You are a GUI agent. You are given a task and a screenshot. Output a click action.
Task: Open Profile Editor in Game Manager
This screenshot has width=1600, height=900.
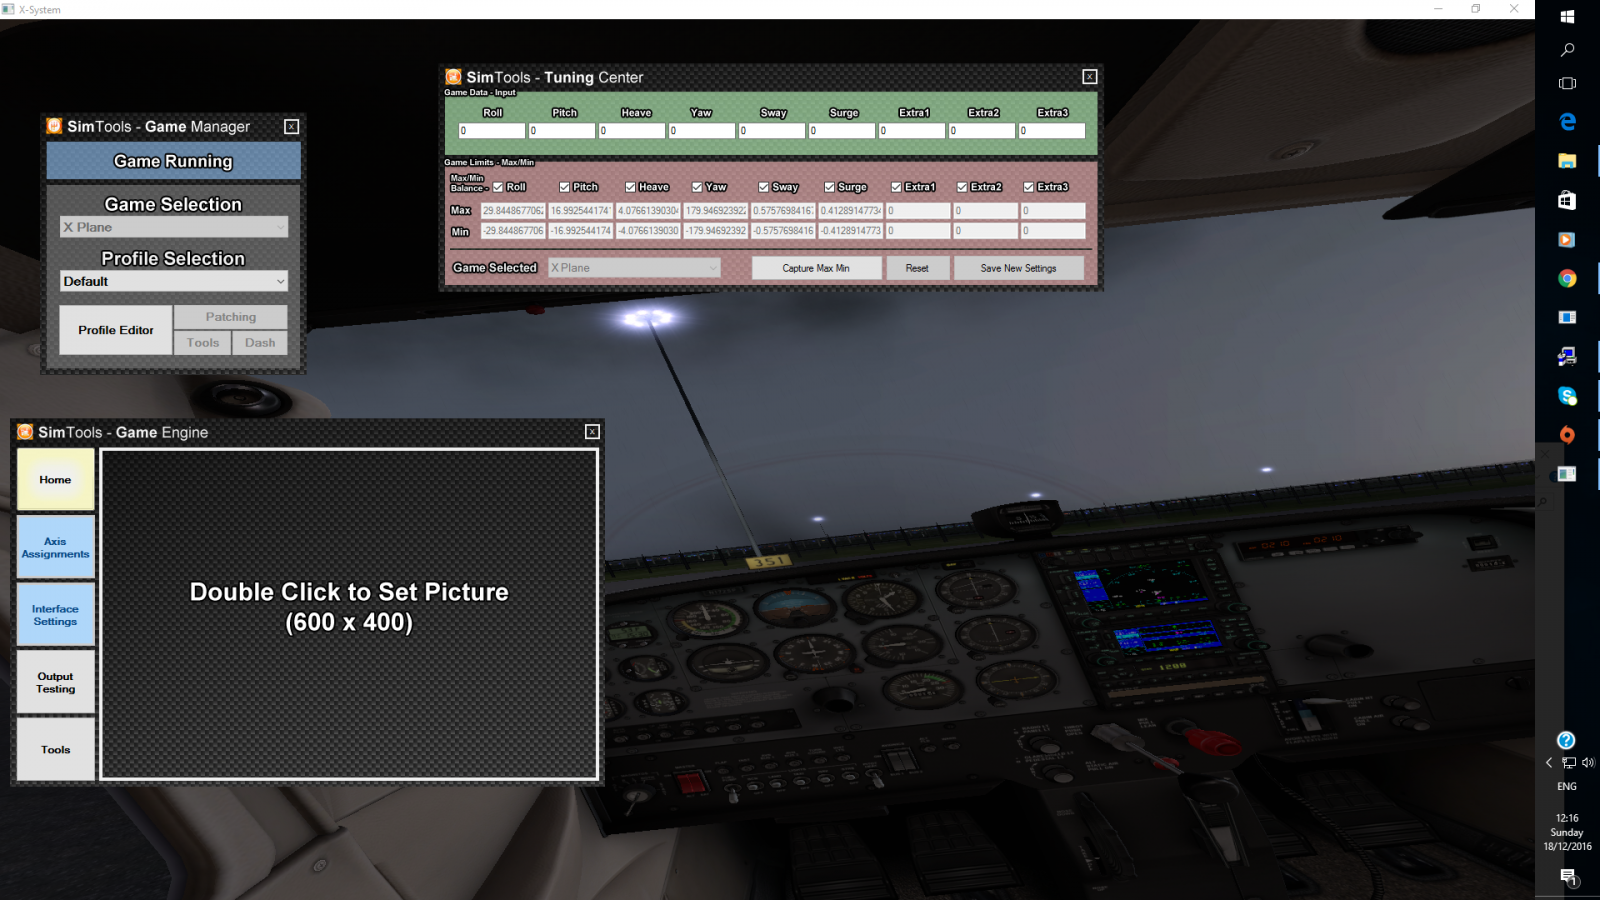(x=116, y=330)
